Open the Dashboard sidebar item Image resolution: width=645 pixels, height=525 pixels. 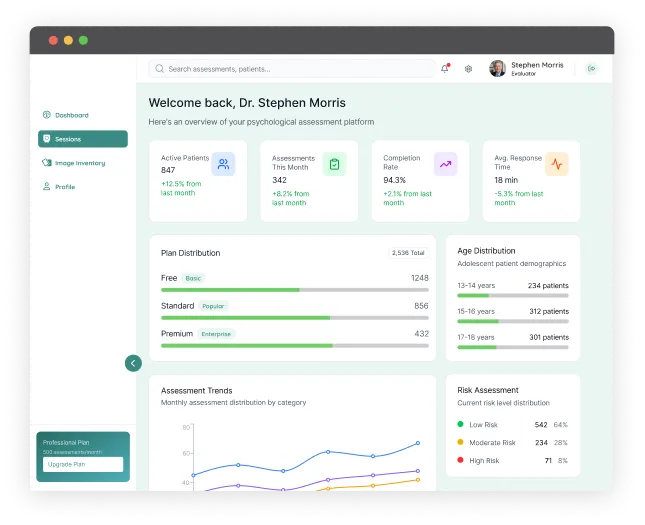(x=71, y=115)
